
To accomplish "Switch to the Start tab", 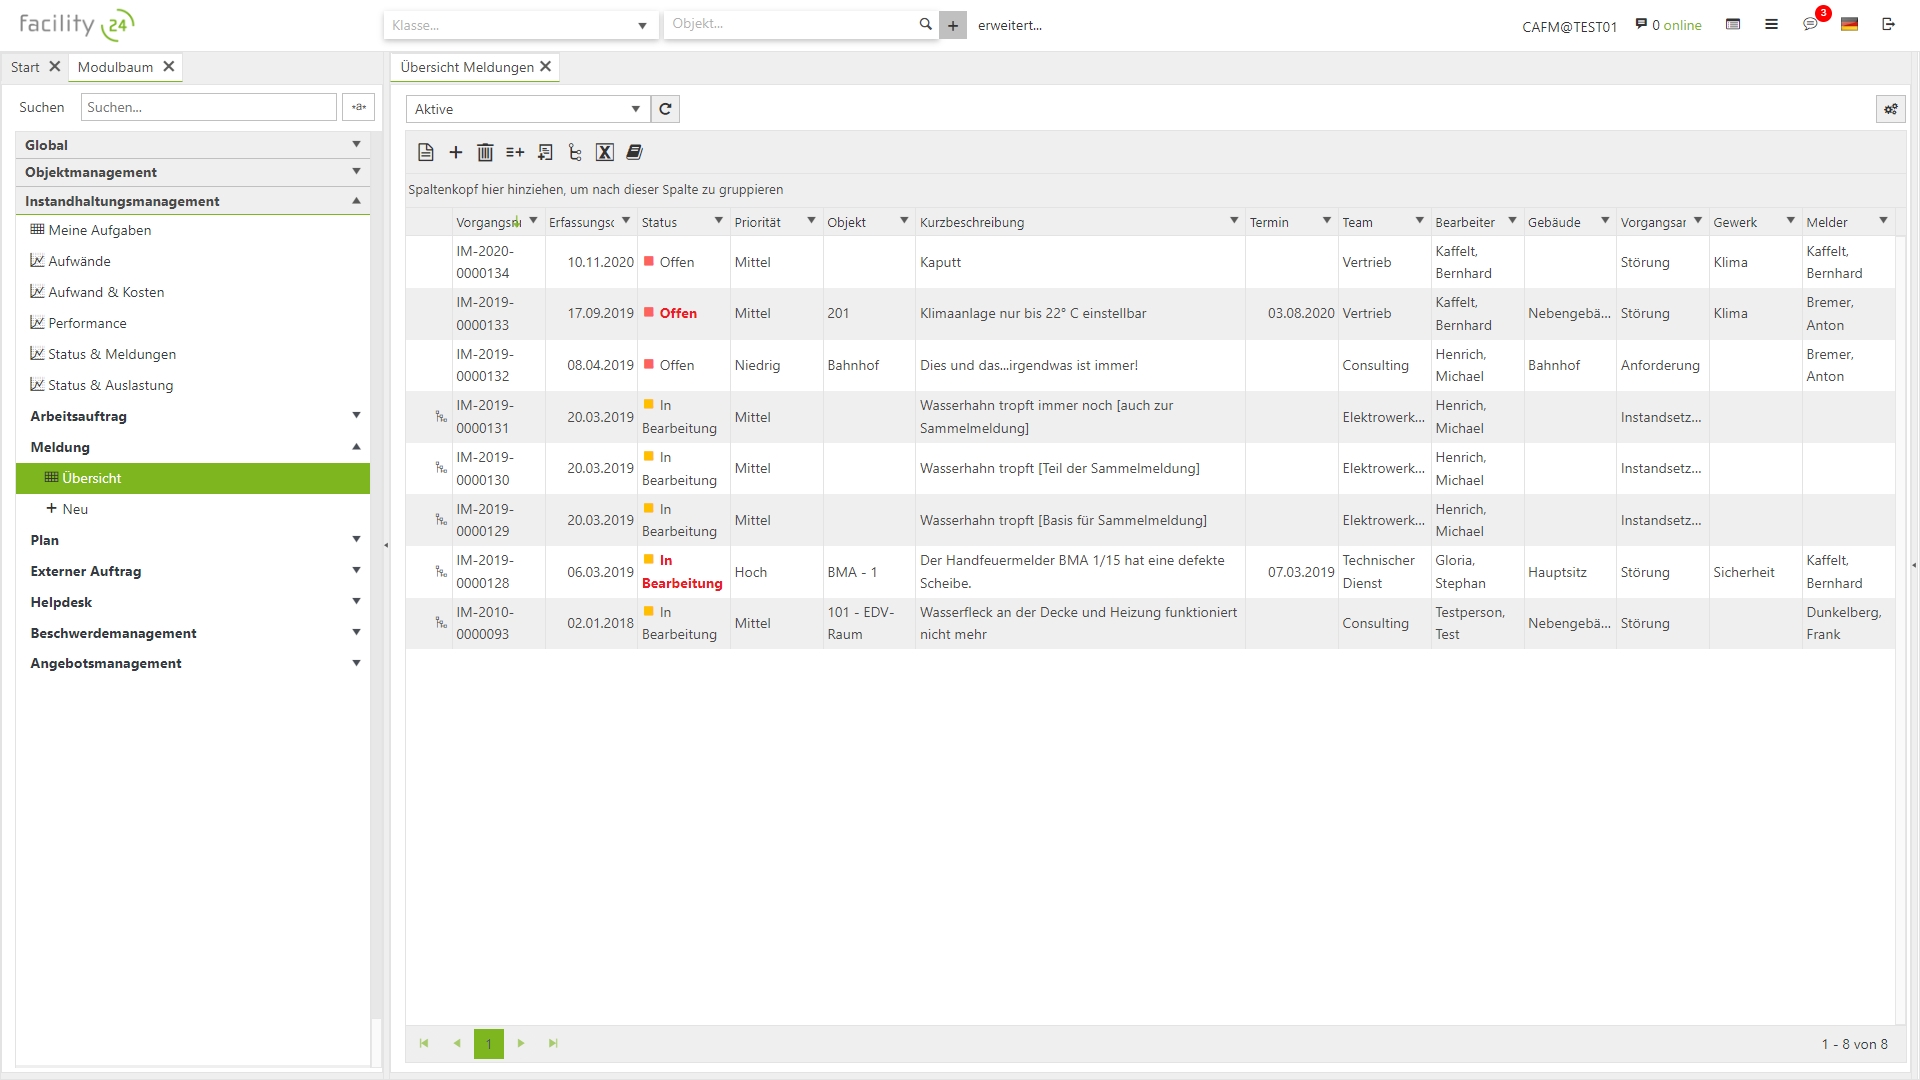I will [25, 67].
